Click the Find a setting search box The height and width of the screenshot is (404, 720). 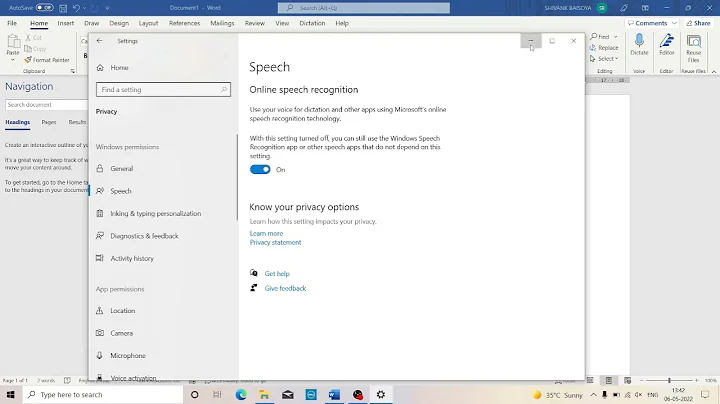click(x=163, y=90)
